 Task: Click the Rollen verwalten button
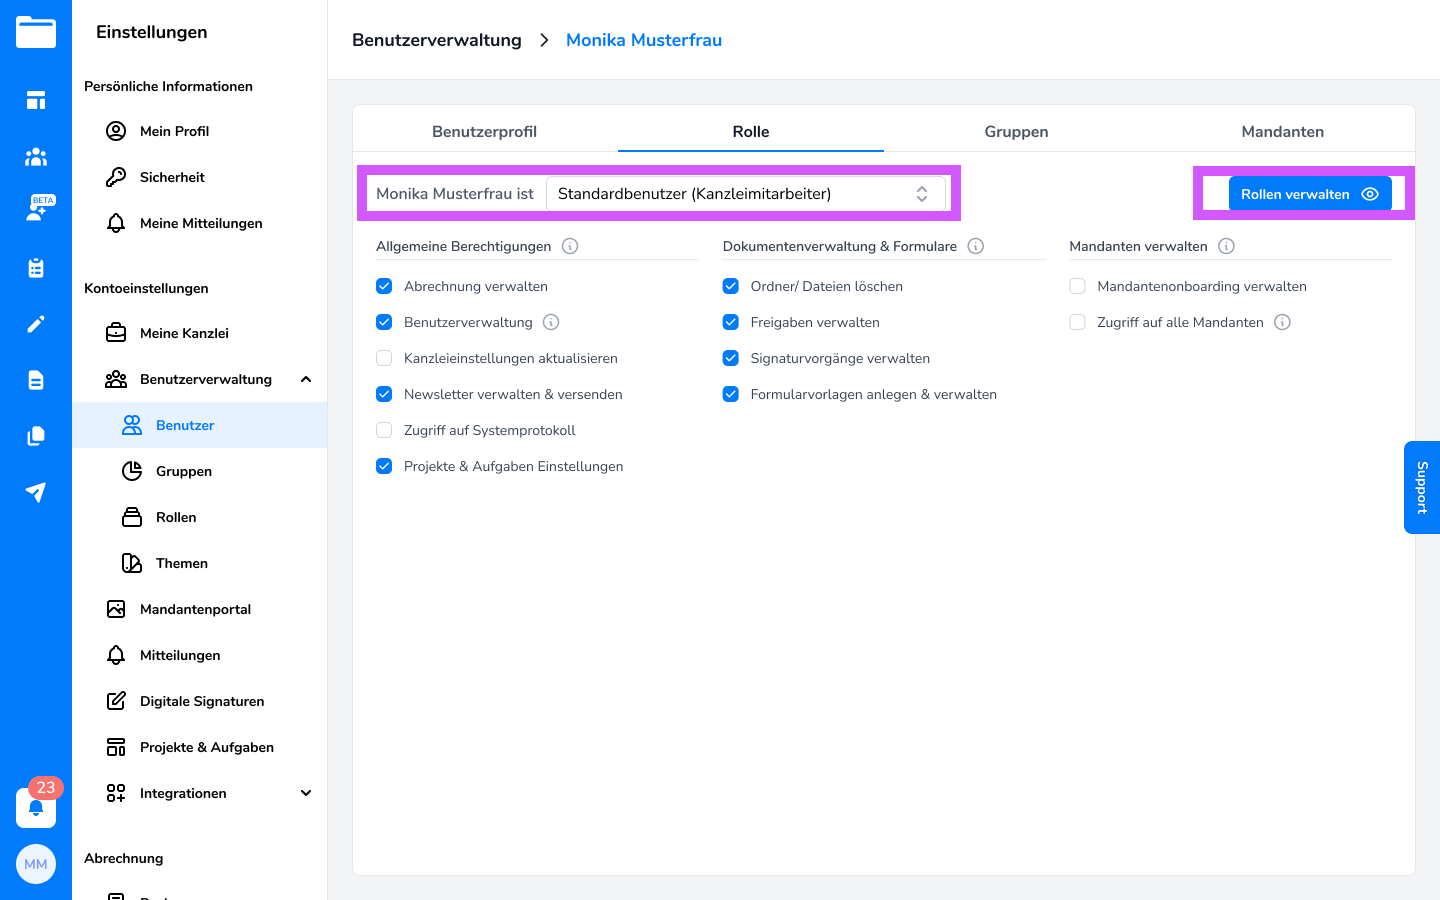pos(1309,194)
